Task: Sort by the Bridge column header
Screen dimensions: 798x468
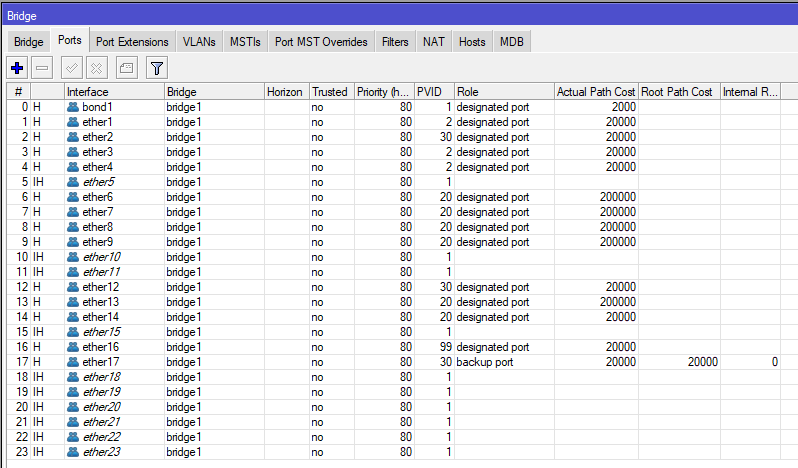Action: (214, 92)
